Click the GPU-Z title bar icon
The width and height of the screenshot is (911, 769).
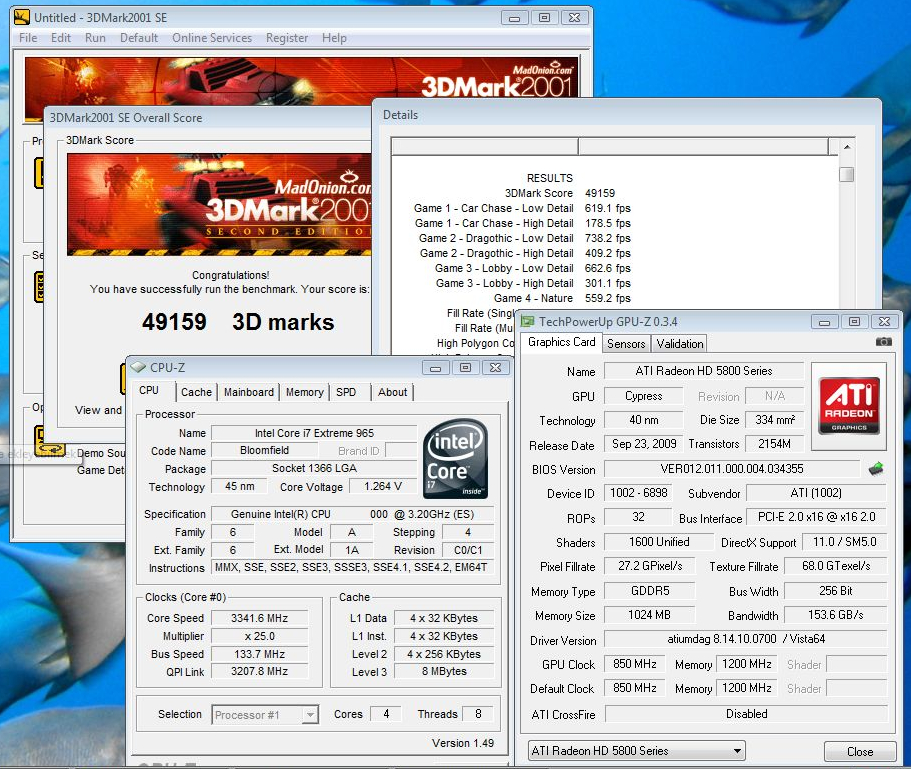click(x=527, y=321)
